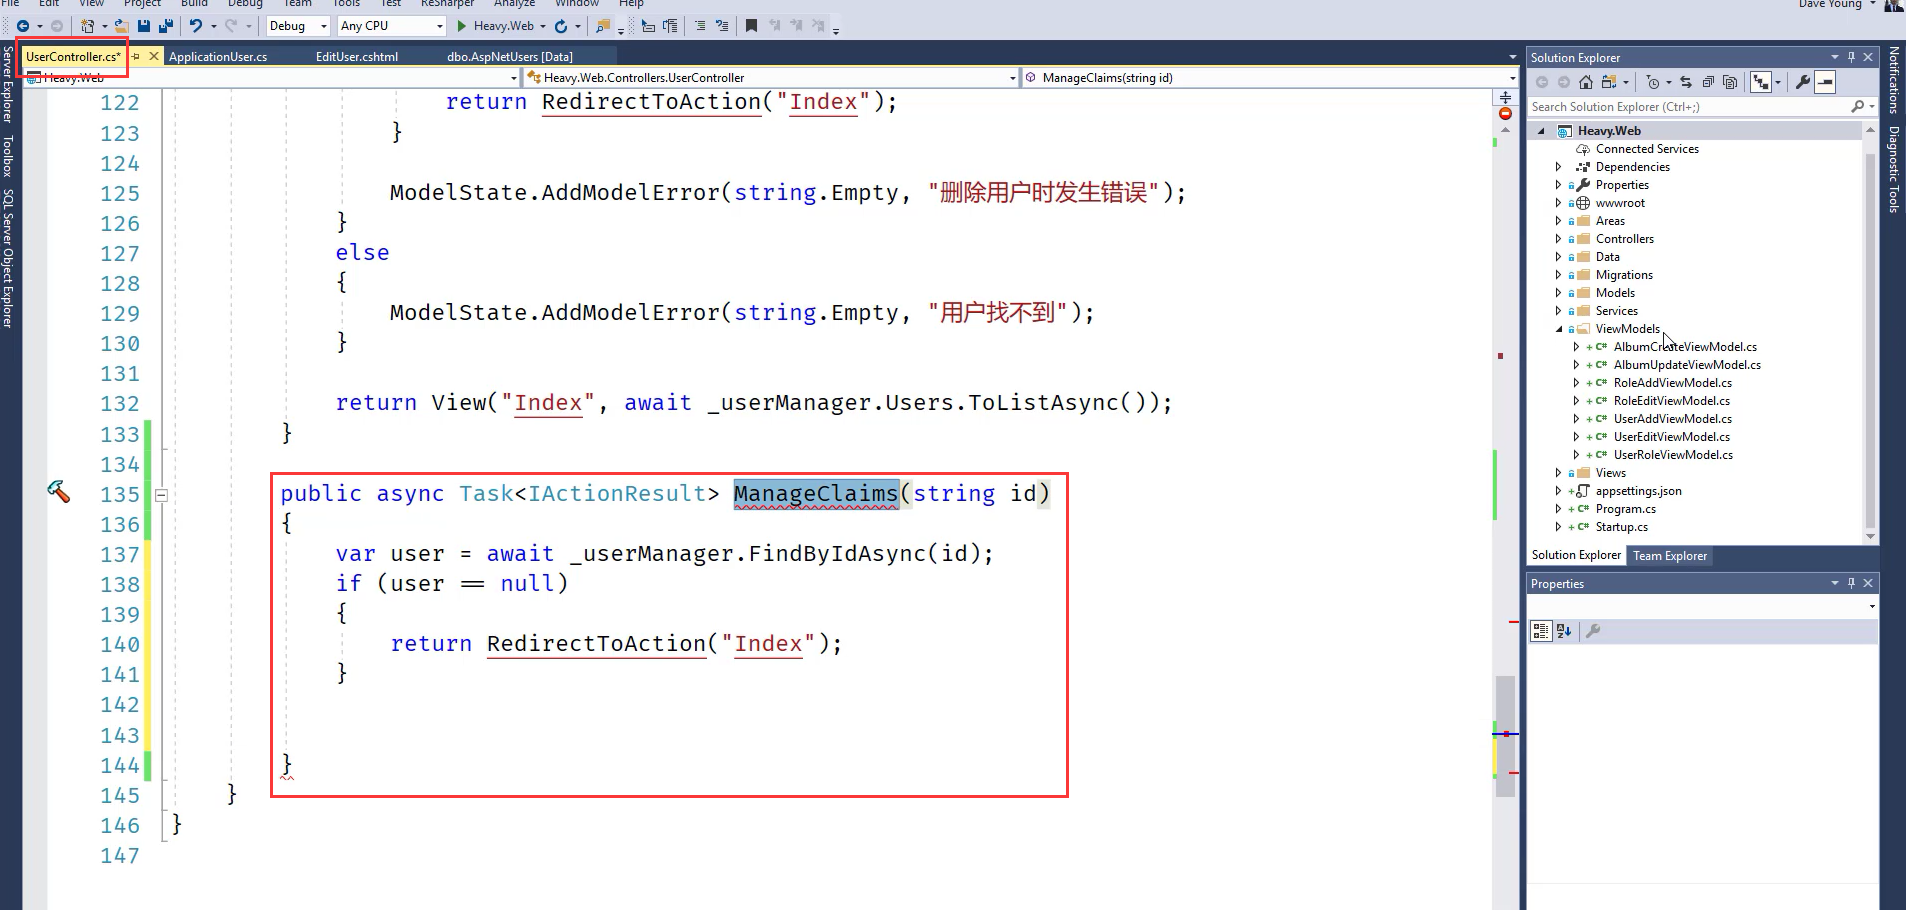The image size is (1906, 910).
Task: Switch to the ApplicationUser.cs tab
Action: (x=218, y=57)
